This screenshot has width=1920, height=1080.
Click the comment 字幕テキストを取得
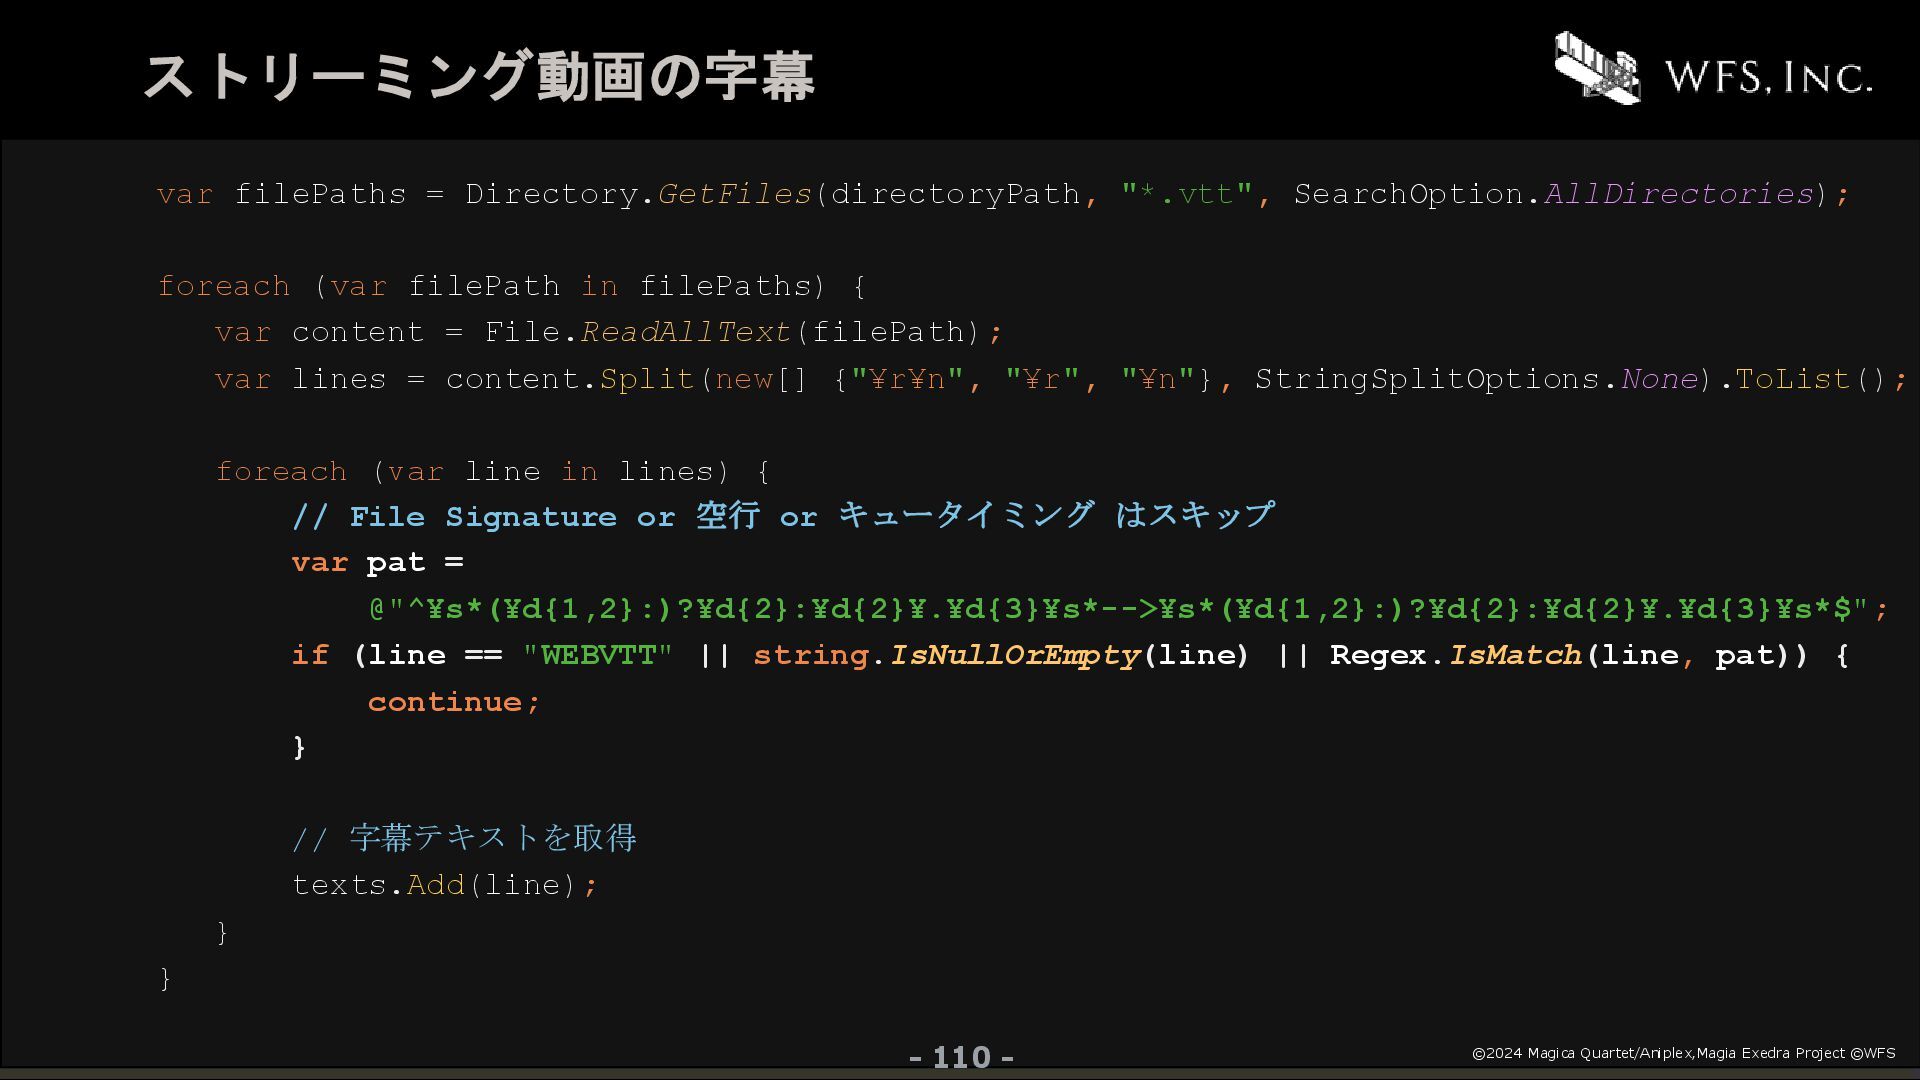pos(464,838)
